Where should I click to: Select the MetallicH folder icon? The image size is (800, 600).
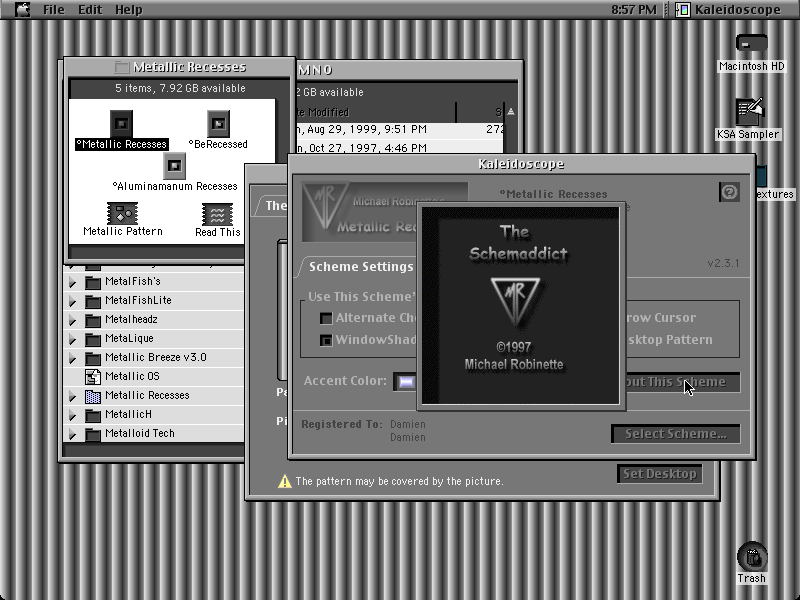[93, 415]
